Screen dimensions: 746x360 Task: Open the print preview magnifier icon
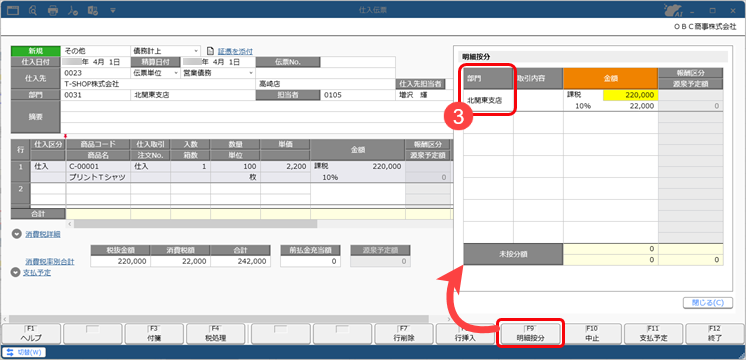click(33, 10)
